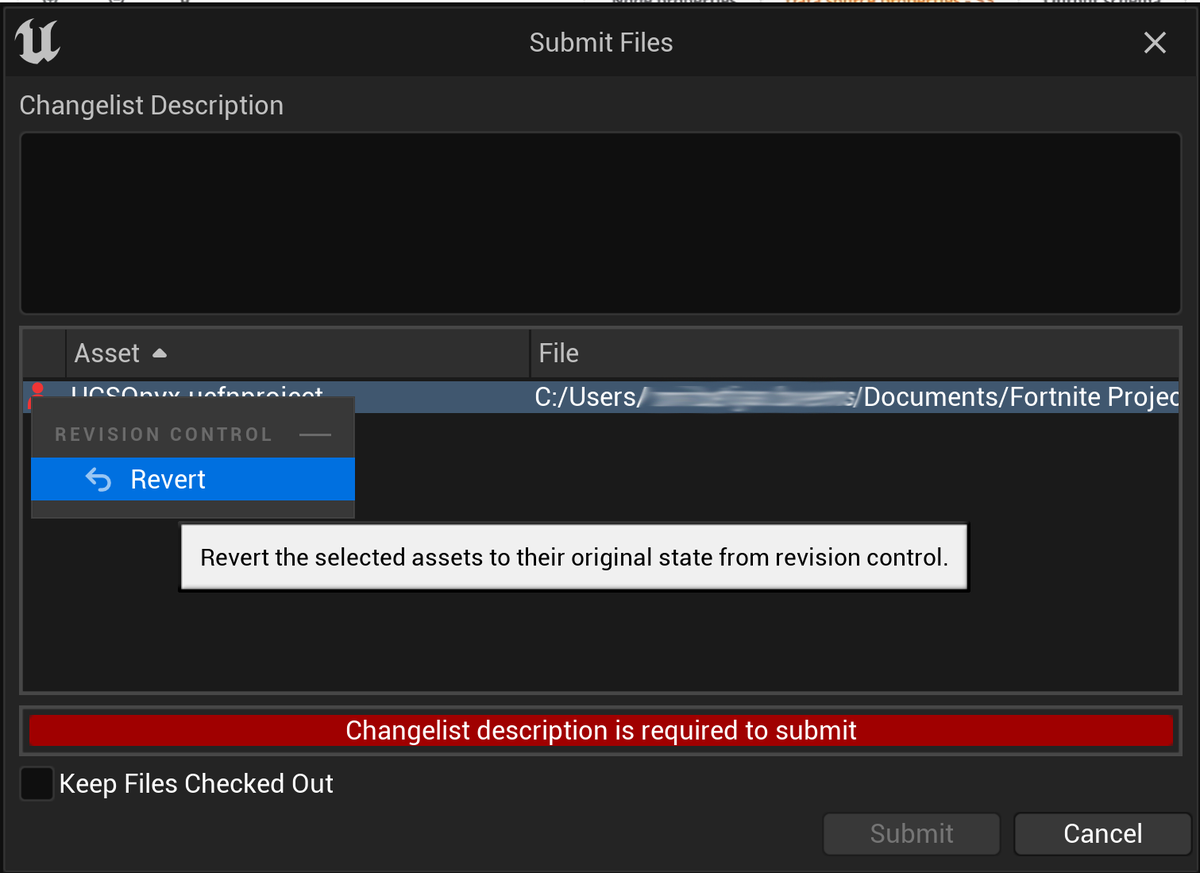Collapse the Revision Control menu section
The height and width of the screenshot is (873, 1200).
[316, 434]
